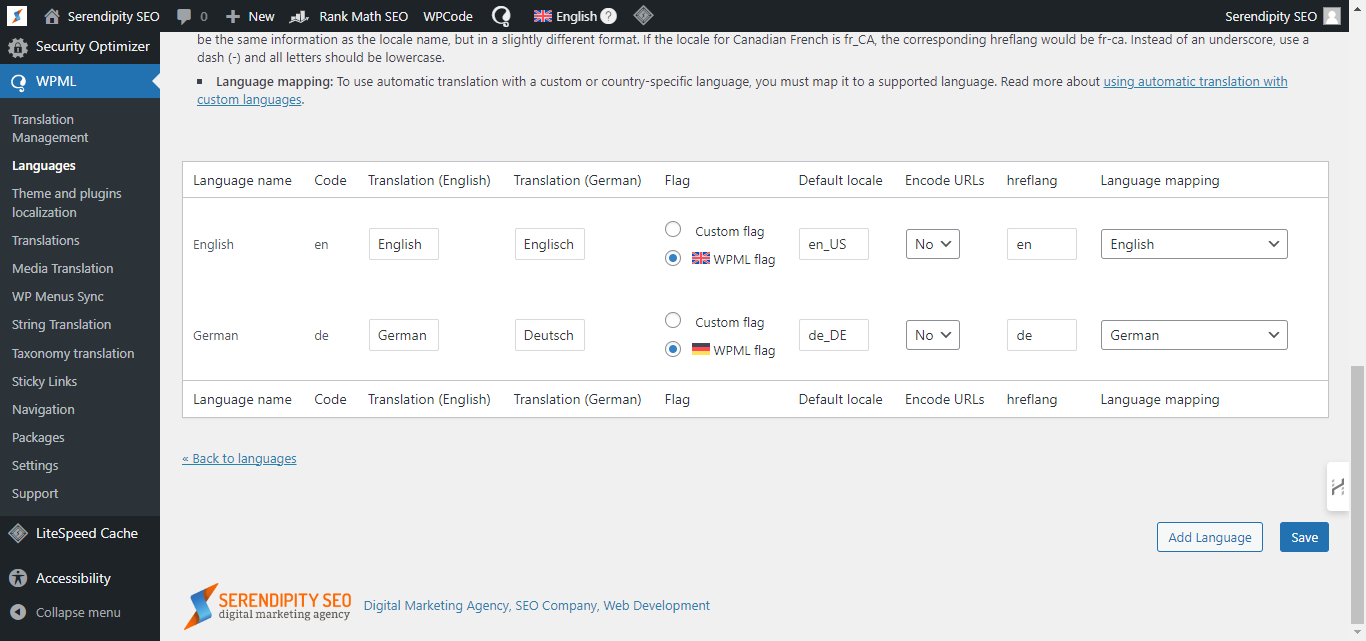Open the language help question mark icon
Viewport: 1366px width, 641px height.
click(x=608, y=16)
